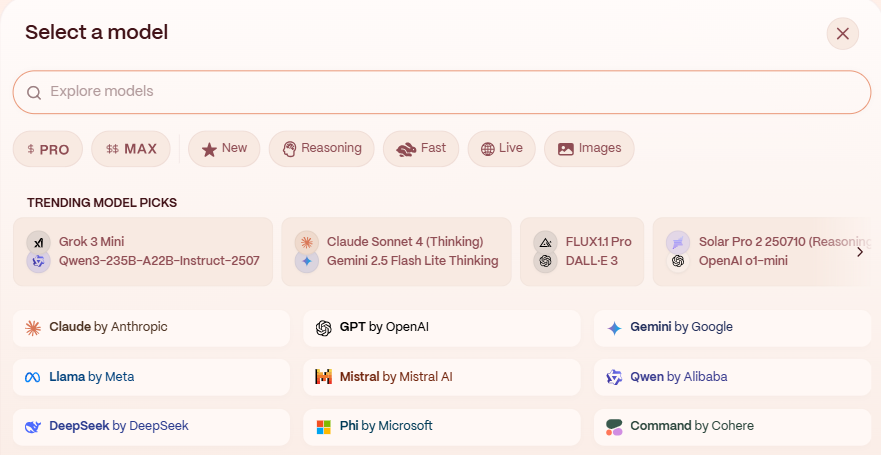
Task: Expand Qwen by Alibaba model group
Action: point(732,377)
